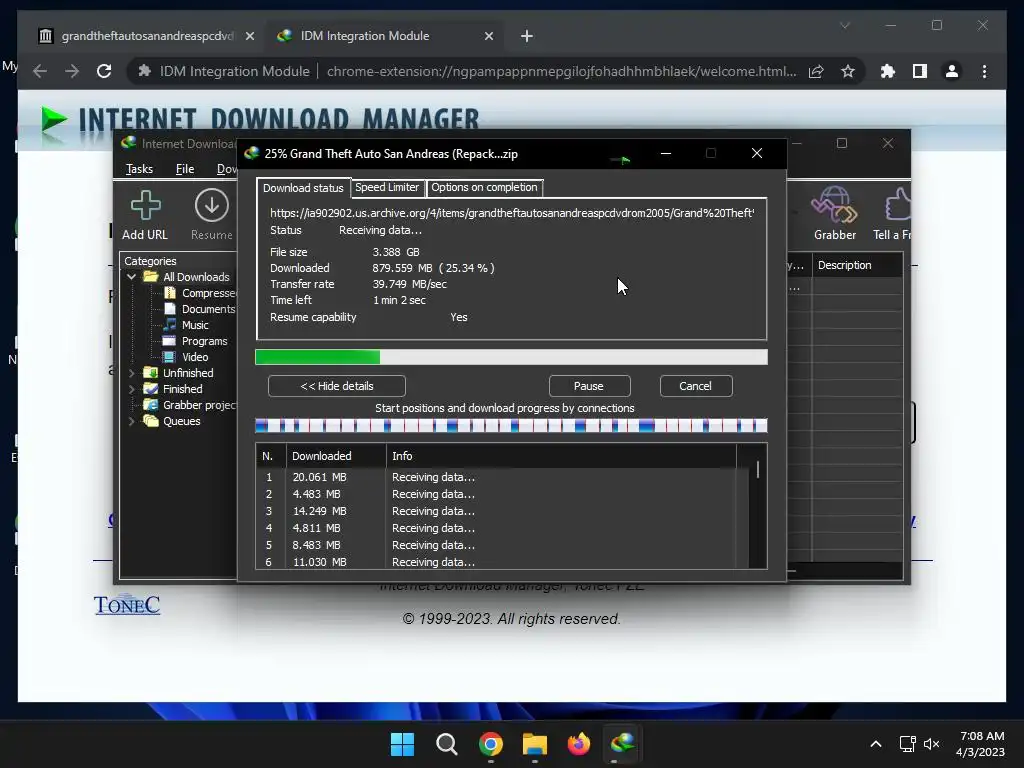Go back in Chrome browser
Screen dimensions: 1024x768
coord(40,71)
